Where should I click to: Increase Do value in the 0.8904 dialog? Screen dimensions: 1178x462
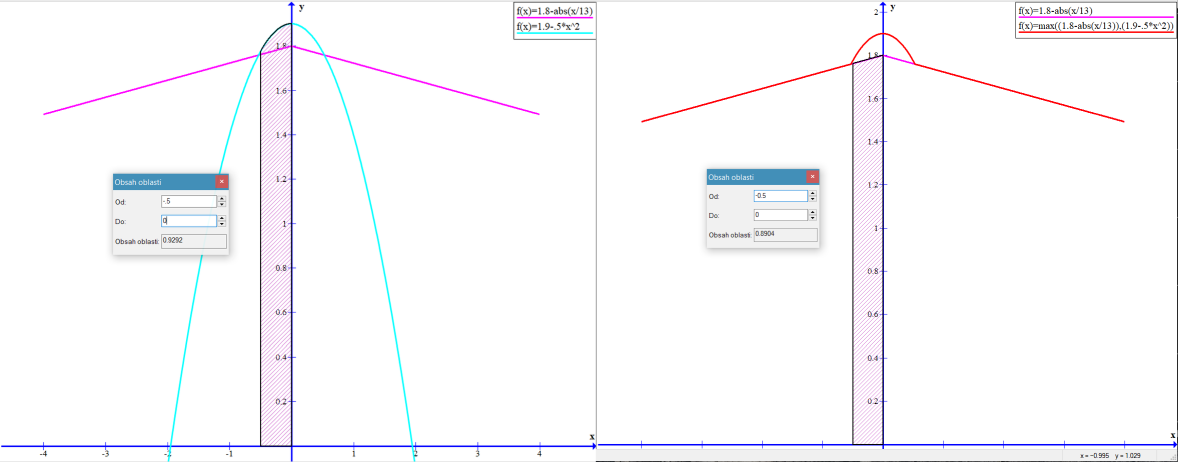pyautogui.click(x=813, y=212)
